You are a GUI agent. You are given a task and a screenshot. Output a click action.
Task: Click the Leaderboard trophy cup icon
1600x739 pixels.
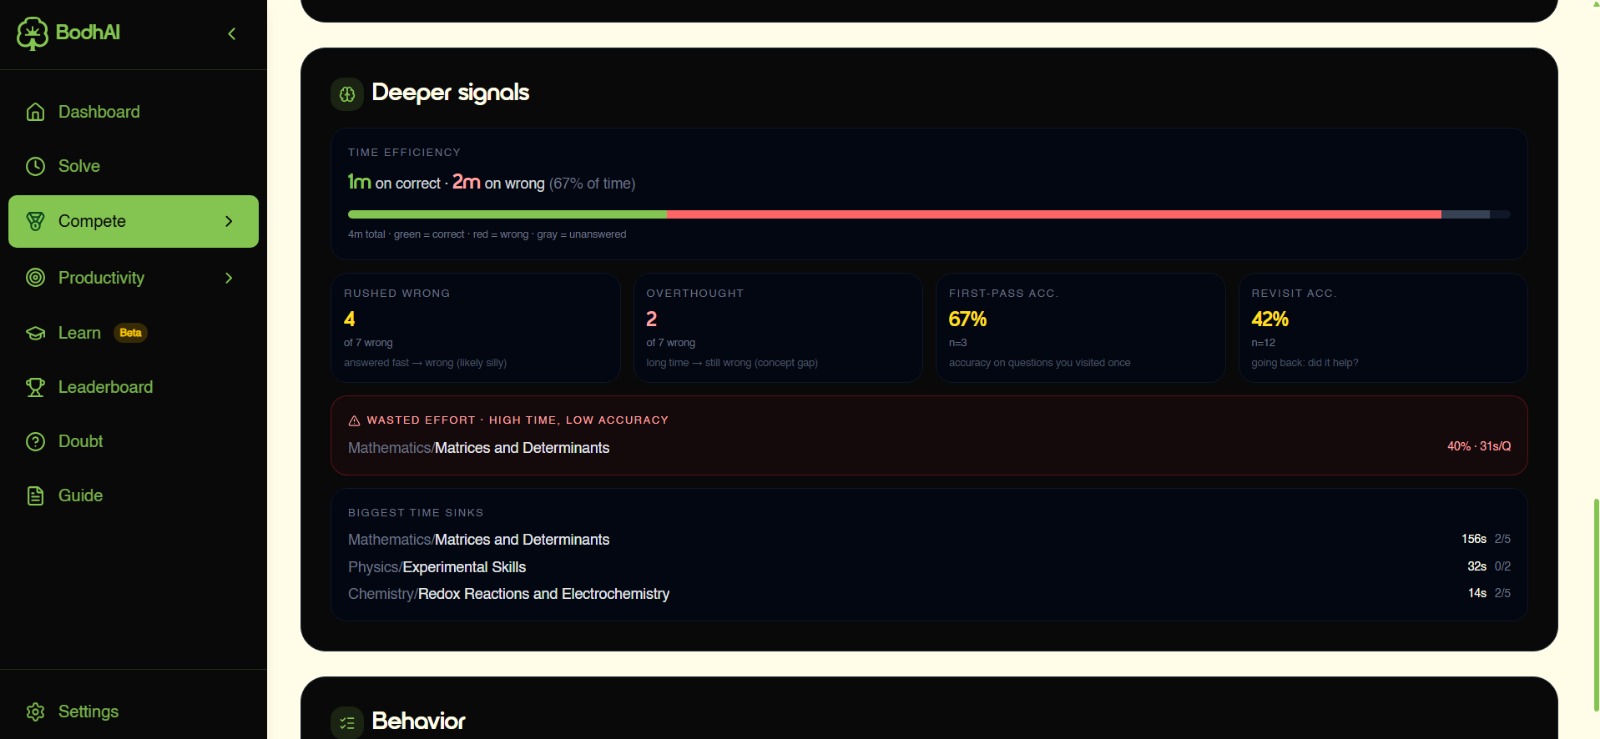[x=35, y=387]
